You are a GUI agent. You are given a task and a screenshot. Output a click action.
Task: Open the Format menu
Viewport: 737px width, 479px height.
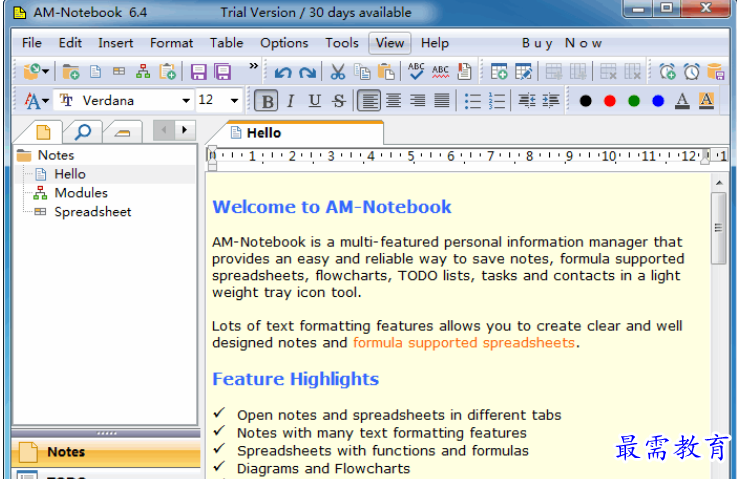pyautogui.click(x=172, y=43)
